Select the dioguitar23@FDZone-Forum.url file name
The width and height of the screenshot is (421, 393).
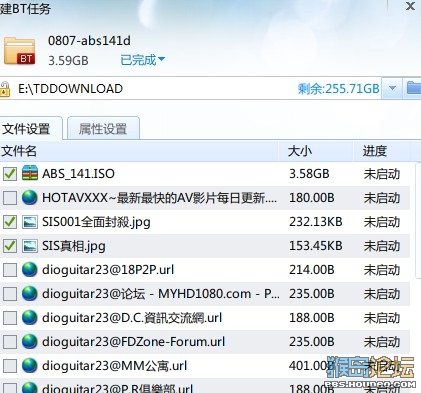(x=133, y=342)
